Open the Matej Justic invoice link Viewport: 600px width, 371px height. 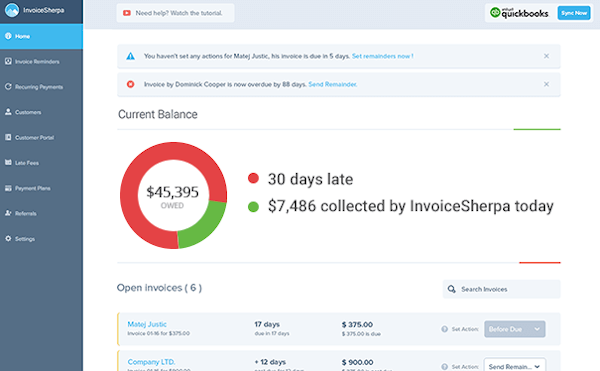(147, 324)
